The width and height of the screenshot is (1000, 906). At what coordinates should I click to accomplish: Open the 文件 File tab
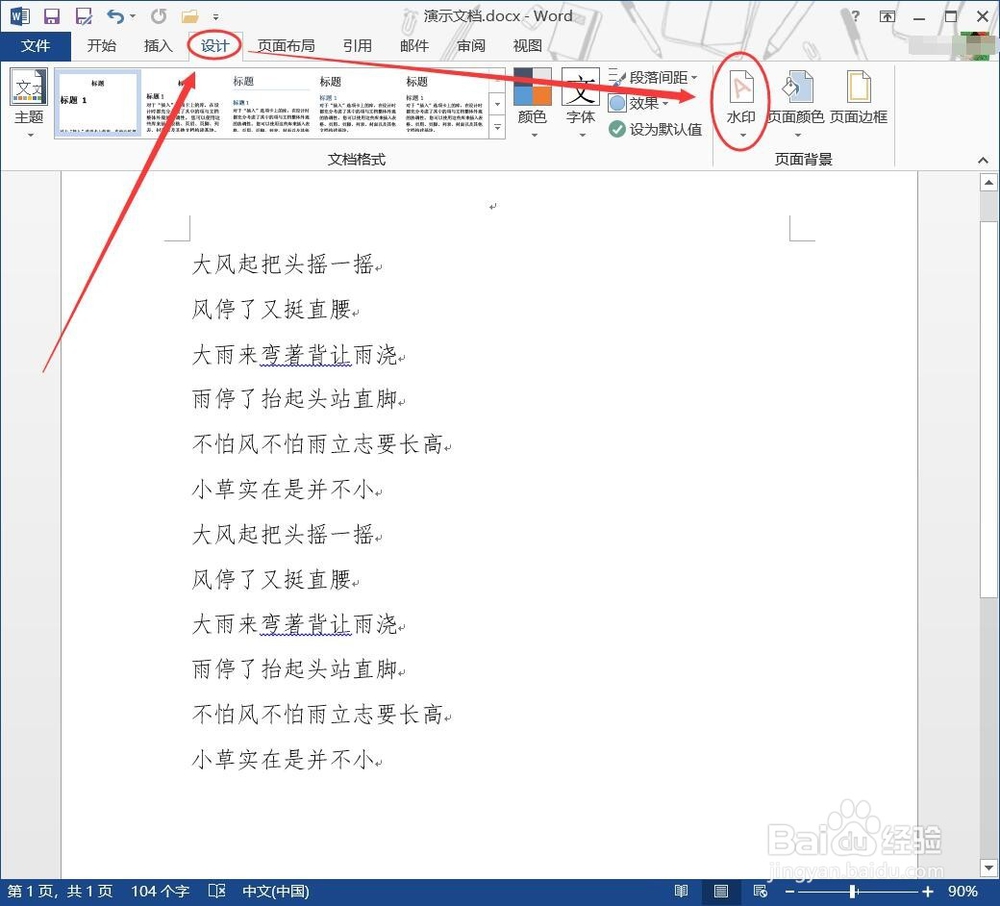click(x=35, y=45)
